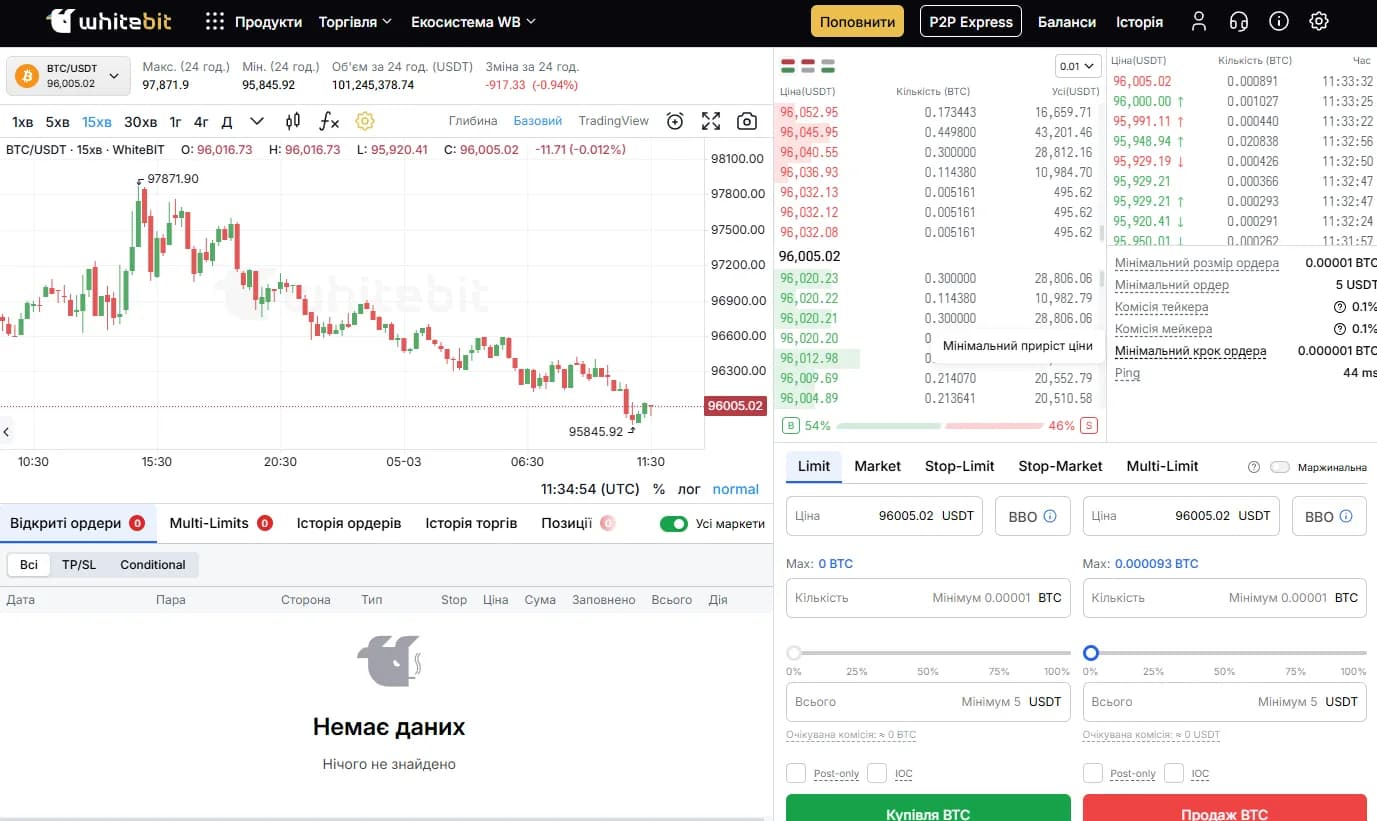Toggle percent scale on chart
This screenshot has width=1377, height=821.
(659, 489)
